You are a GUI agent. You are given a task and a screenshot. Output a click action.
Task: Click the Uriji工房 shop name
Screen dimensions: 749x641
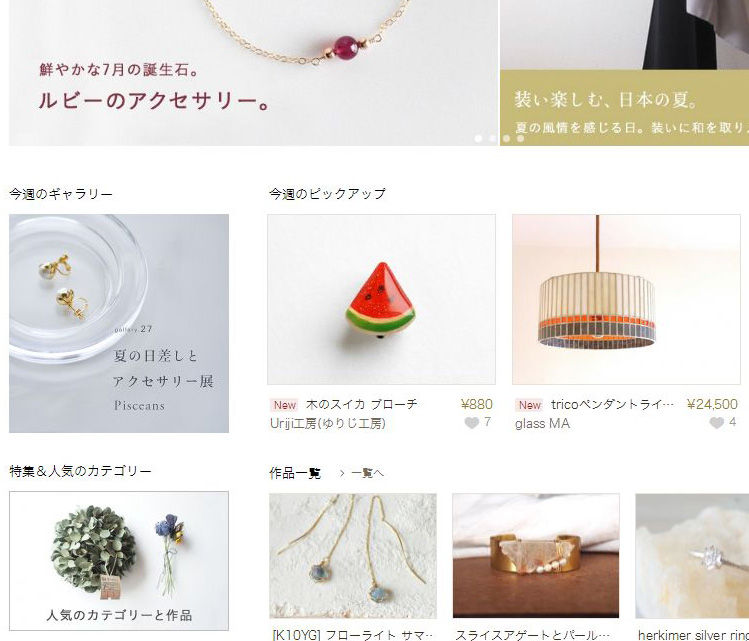(328, 424)
